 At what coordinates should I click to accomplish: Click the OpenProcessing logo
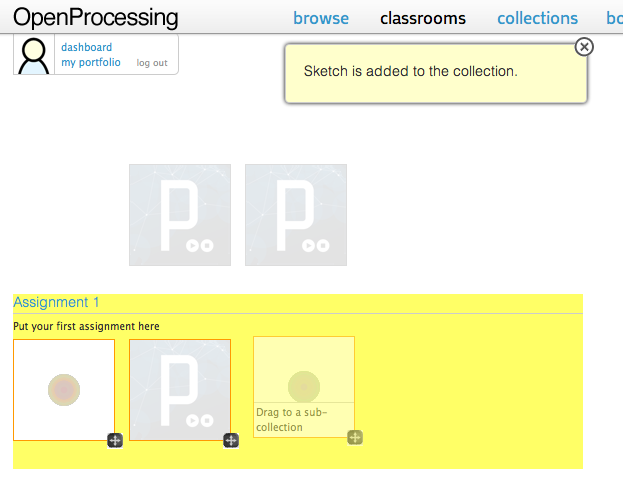(x=96, y=18)
